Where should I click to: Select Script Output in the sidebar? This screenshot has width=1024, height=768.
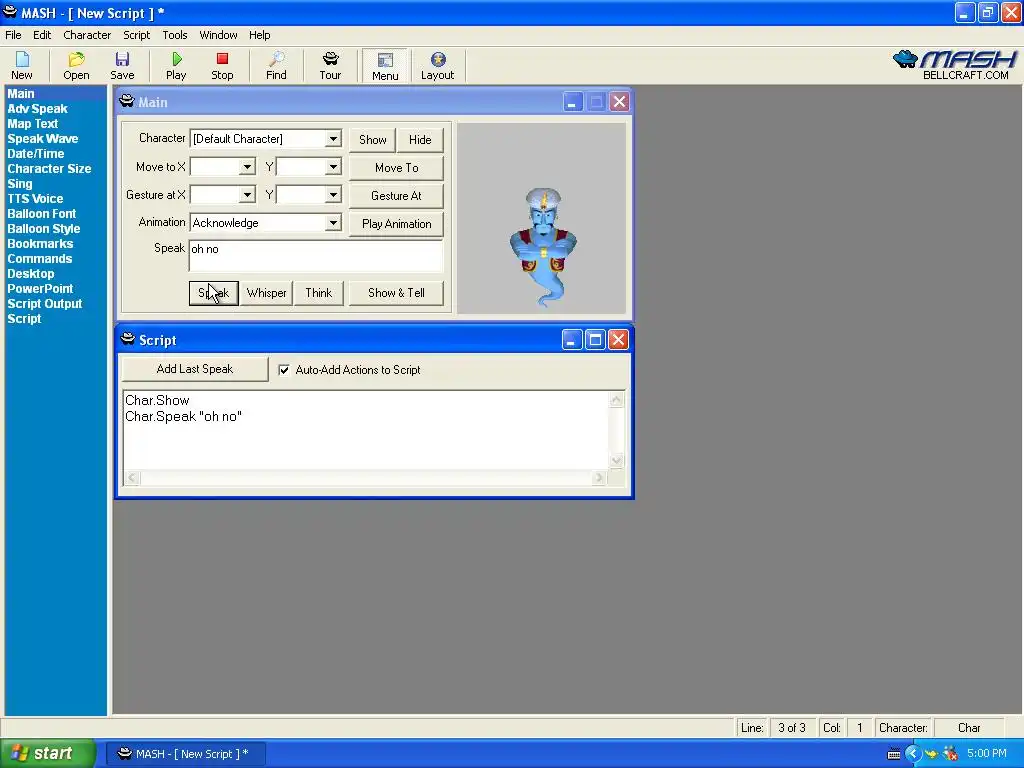pyautogui.click(x=44, y=304)
